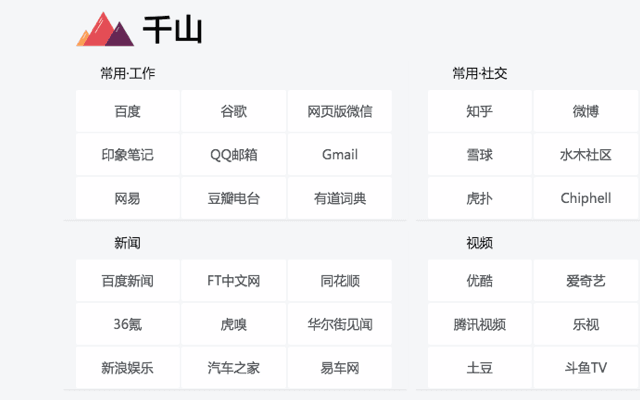Open the 雪球 link
The height and width of the screenshot is (400, 640).
click(x=480, y=155)
